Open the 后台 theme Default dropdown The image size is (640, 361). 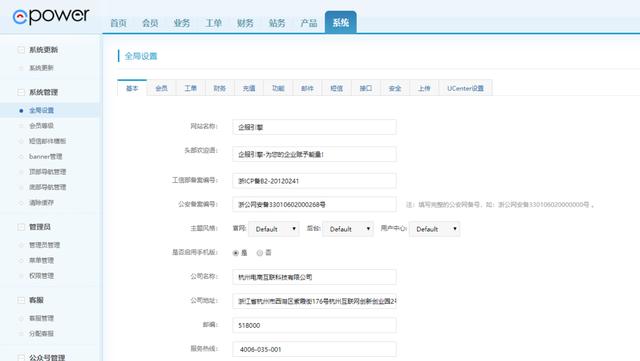pyautogui.click(x=348, y=229)
